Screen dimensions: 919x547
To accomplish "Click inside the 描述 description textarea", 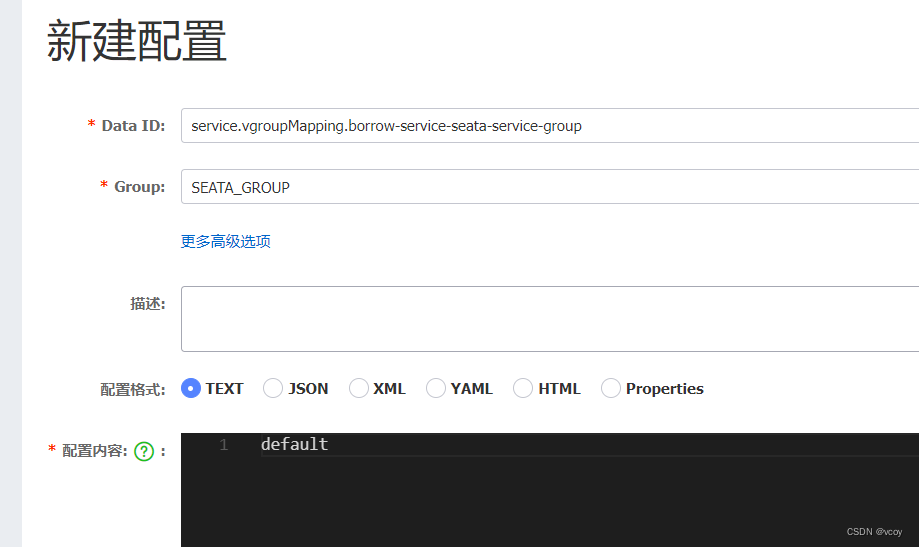I will (550, 319).
